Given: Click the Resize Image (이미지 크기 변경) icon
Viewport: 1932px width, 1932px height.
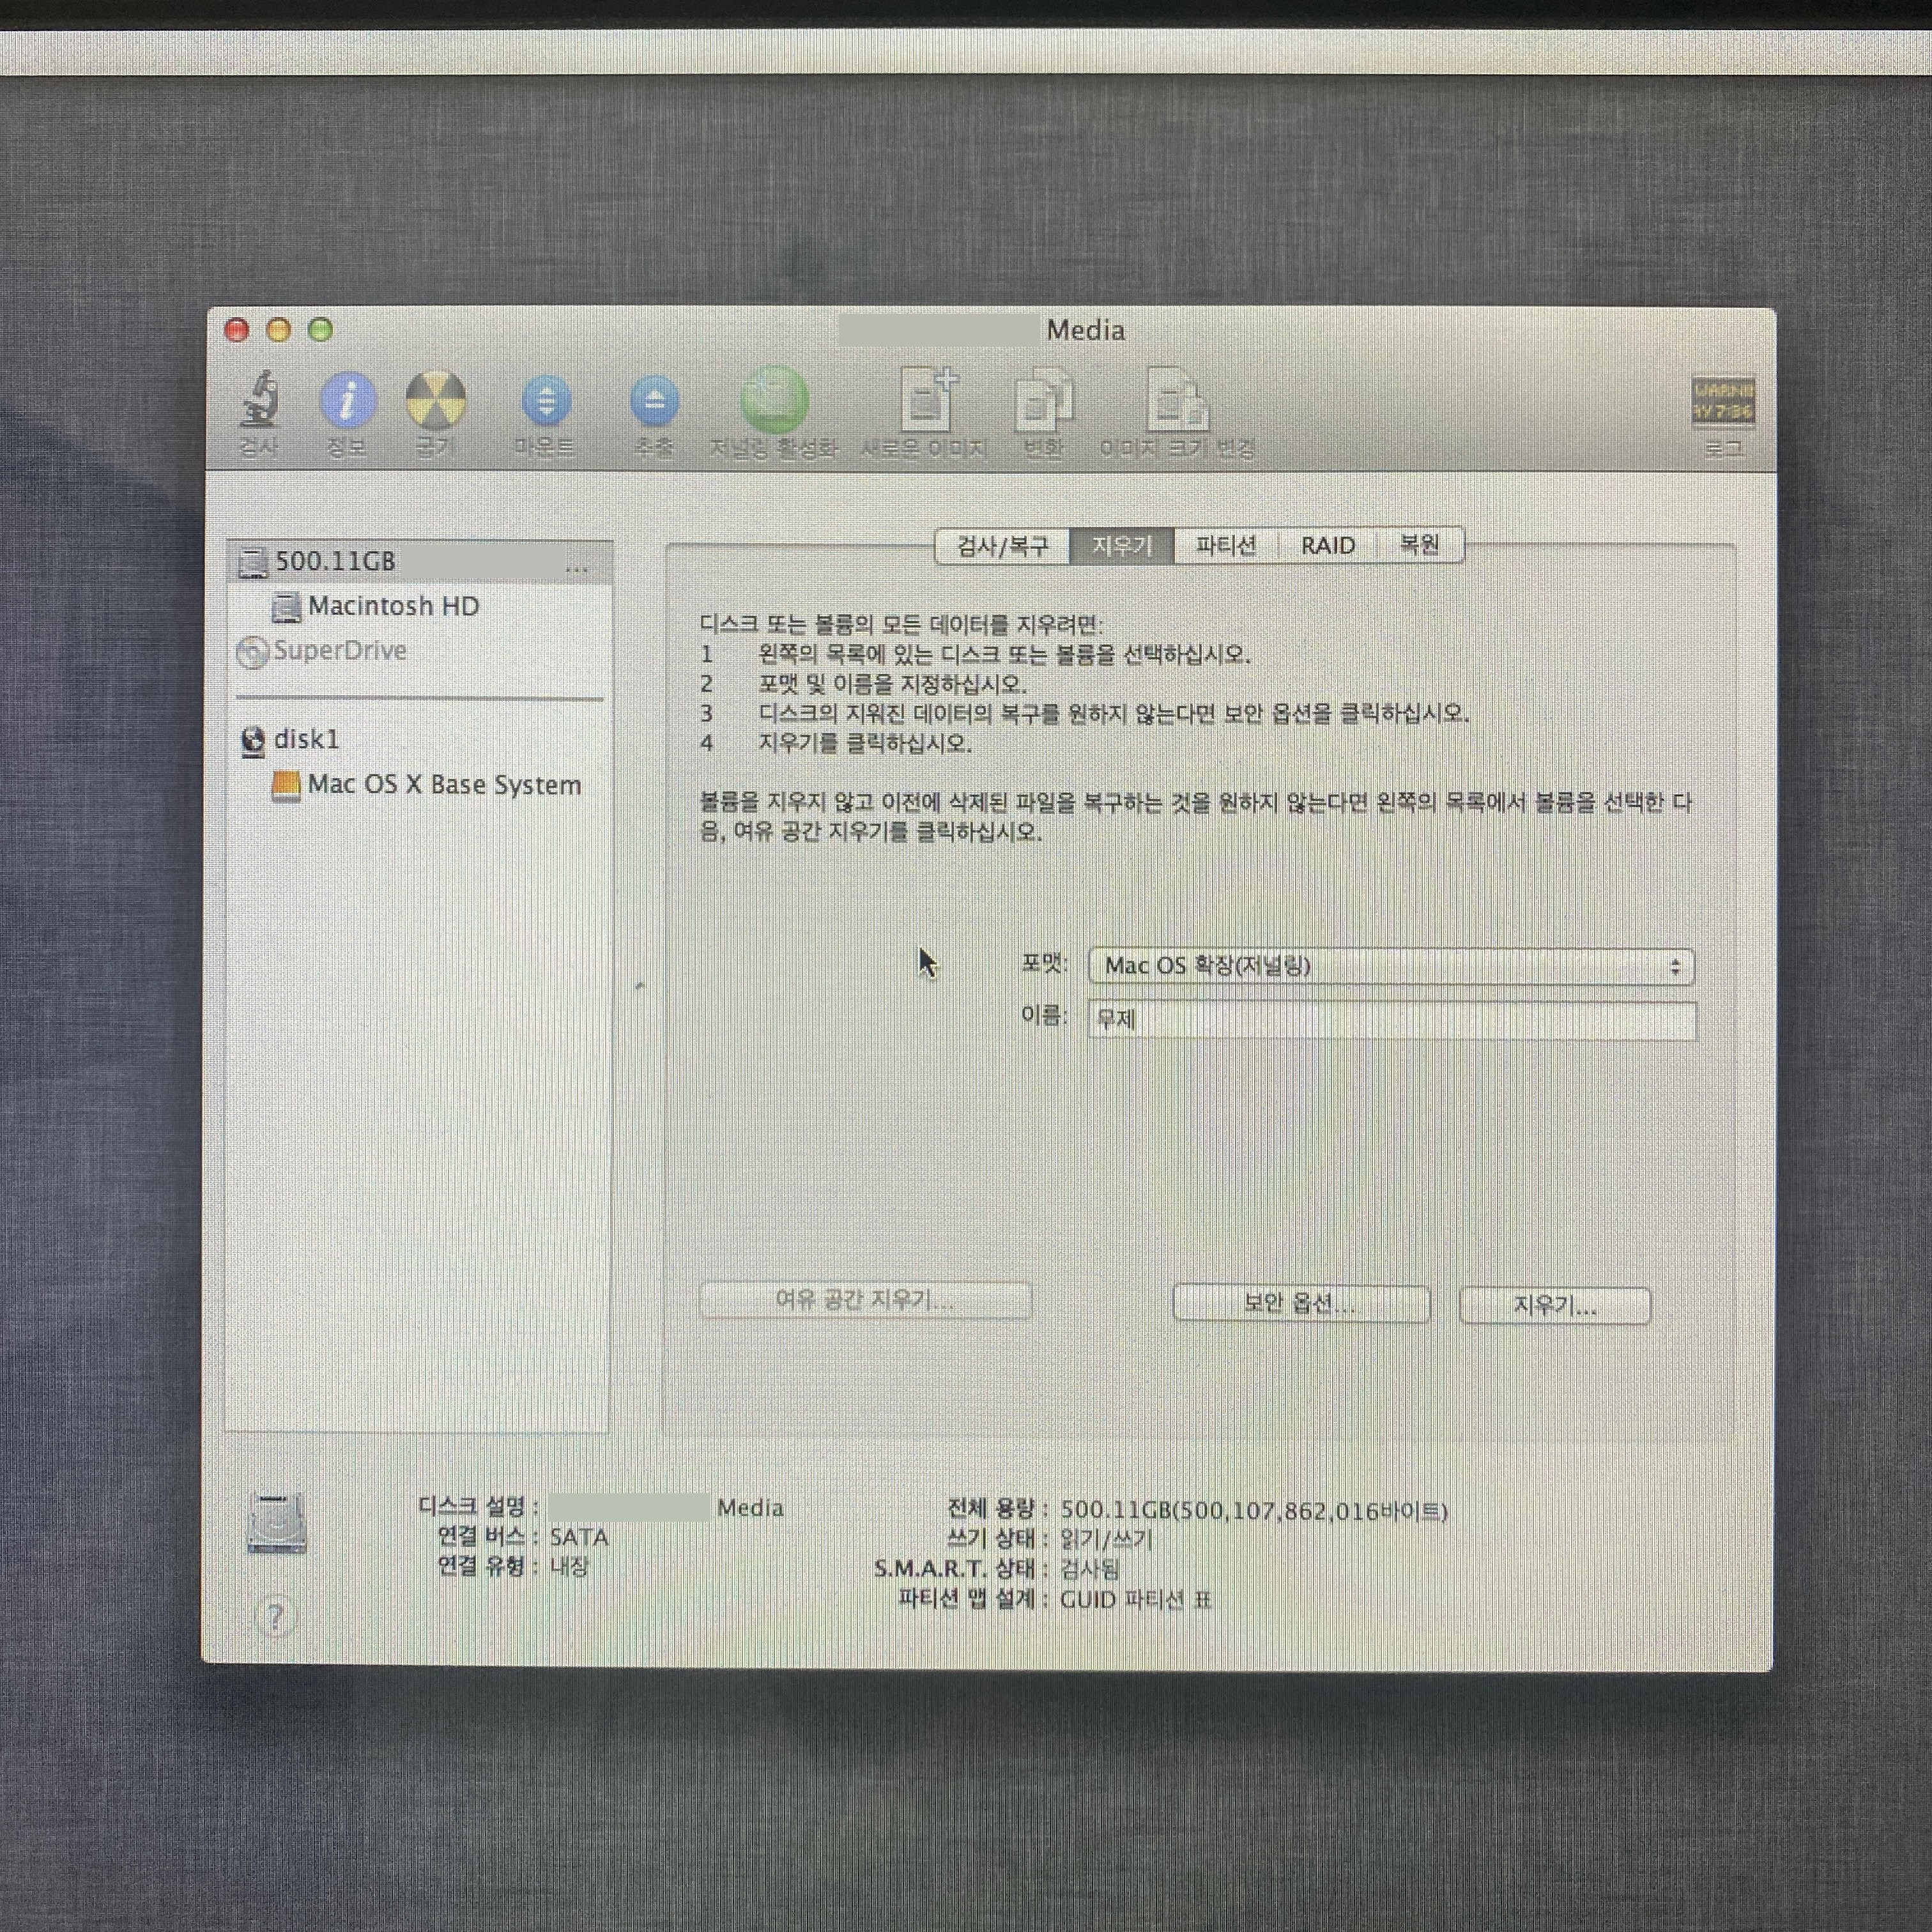Looking at the screenshot, I should [1177, 402].
